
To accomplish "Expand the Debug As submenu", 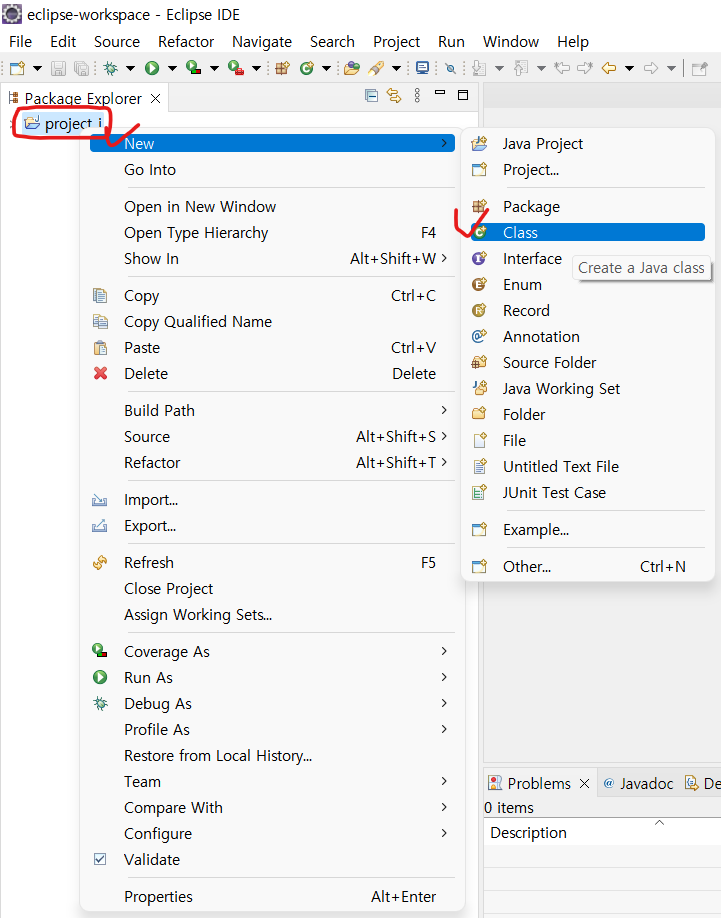I will point(272,704).
